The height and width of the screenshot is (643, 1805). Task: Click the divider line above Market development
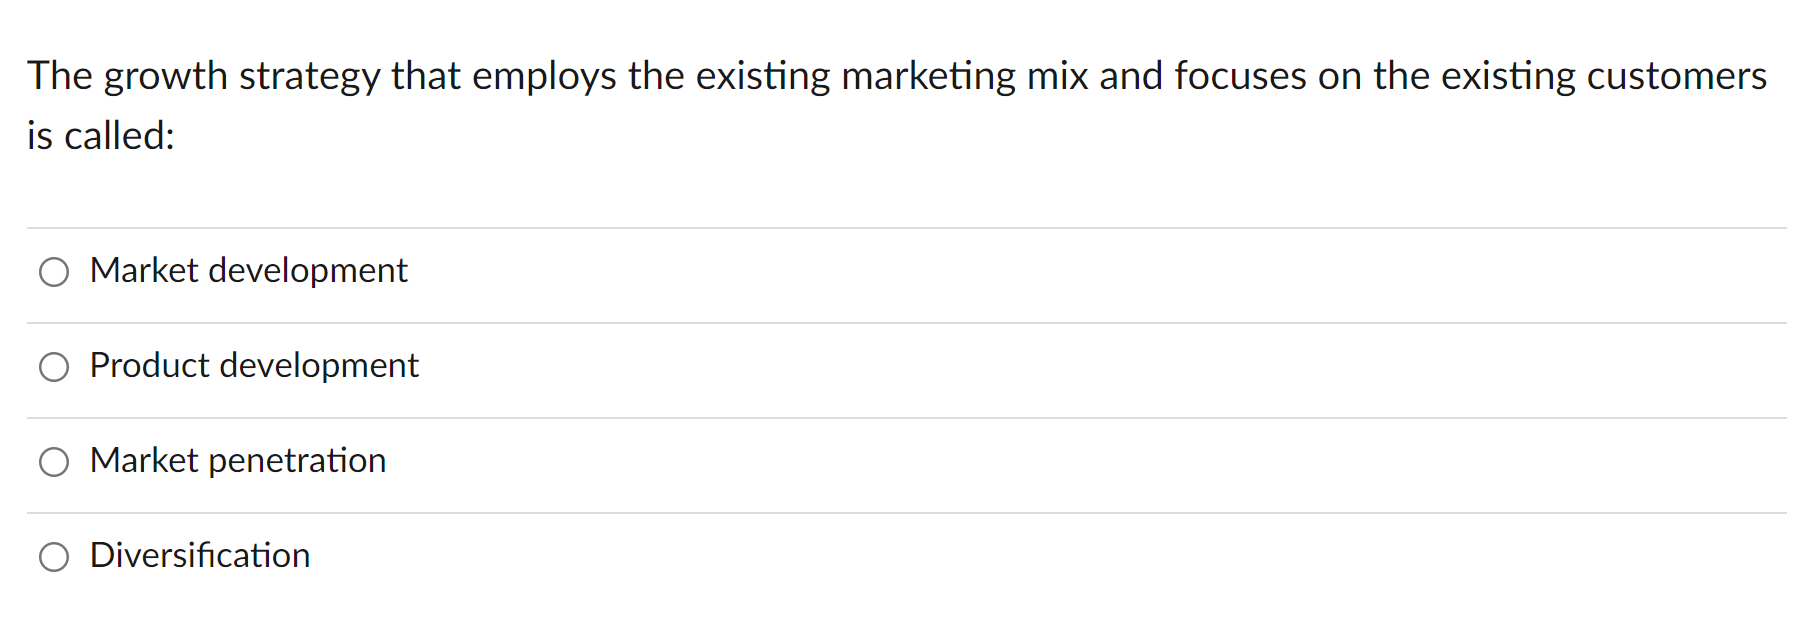click(900, 227)
